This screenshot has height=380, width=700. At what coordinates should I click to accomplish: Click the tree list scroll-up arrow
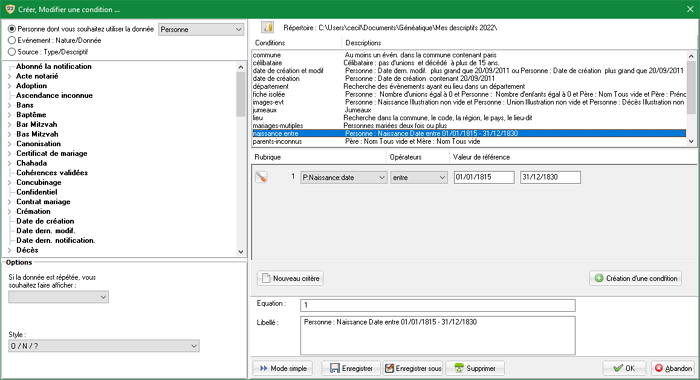(x=241, y=67)
